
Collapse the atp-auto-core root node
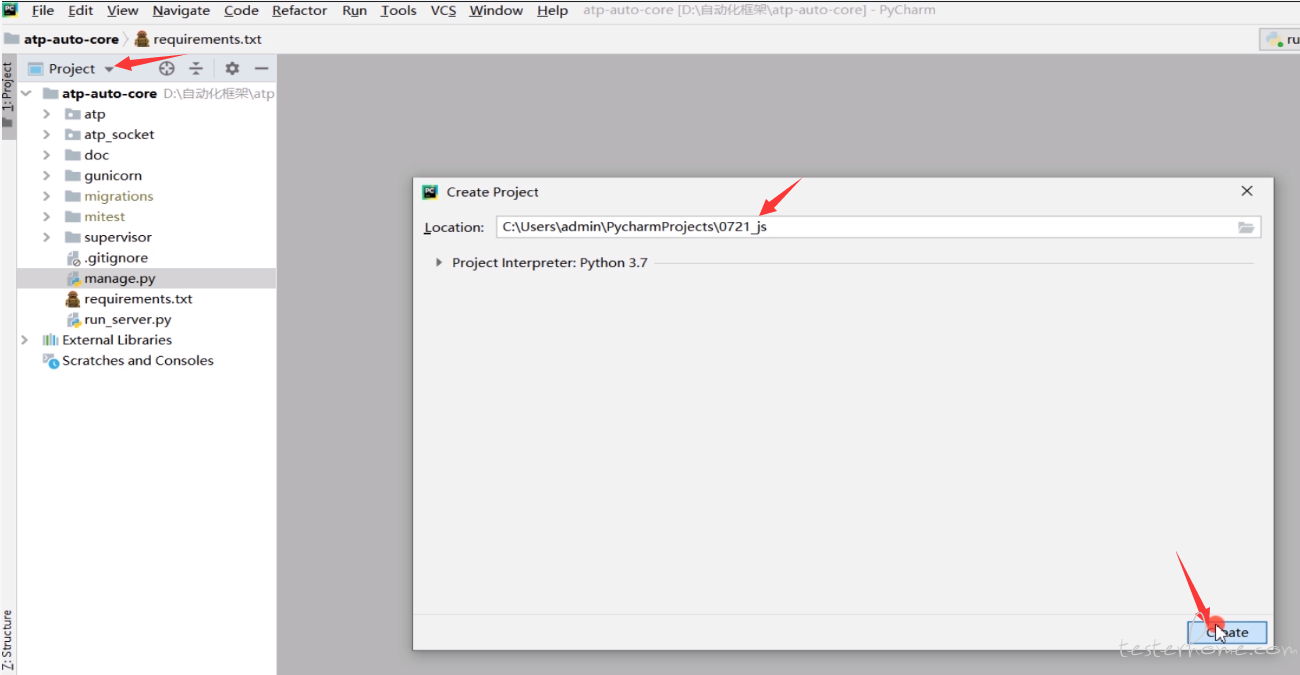click(x=26, y=93)
